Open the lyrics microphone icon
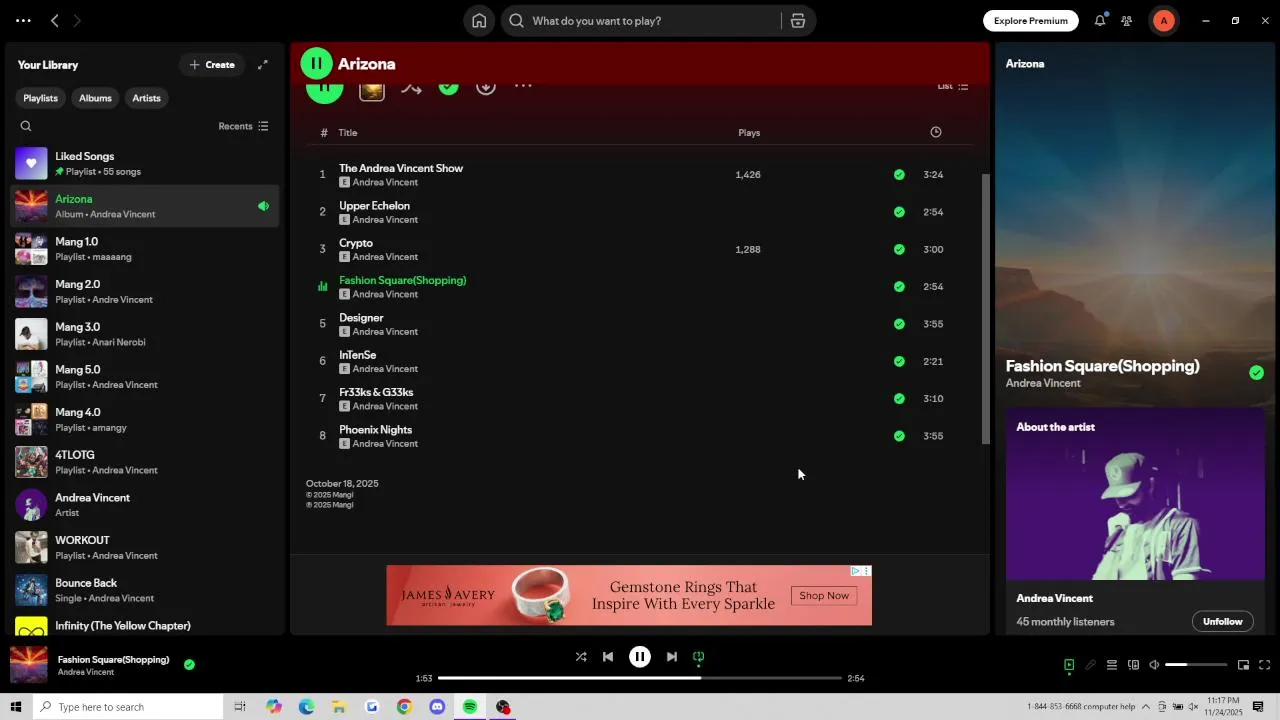Viewport: 1280px width, 720px height. pos(1090,665)
